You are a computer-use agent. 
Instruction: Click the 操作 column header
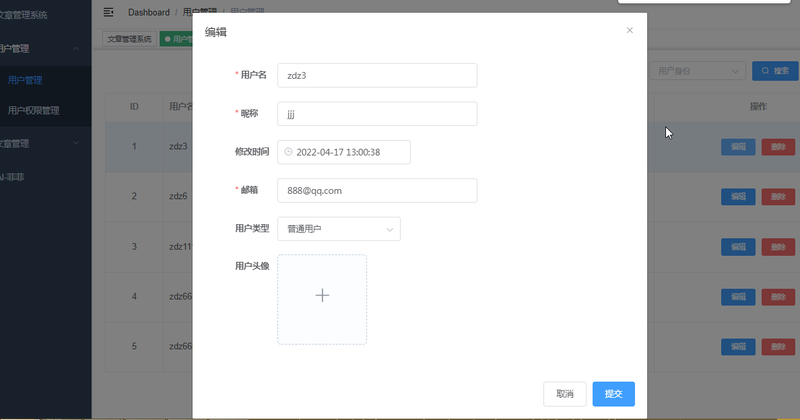tap(758, 107)
